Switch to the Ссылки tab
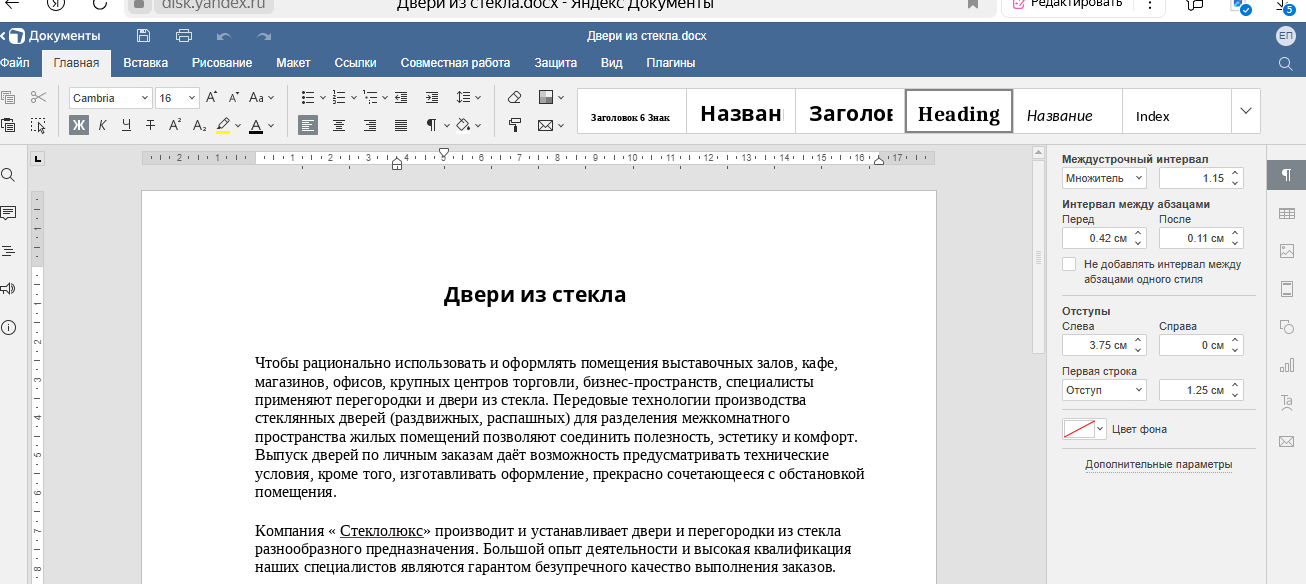Screen dimensions: 1306x584 (355, 63)
